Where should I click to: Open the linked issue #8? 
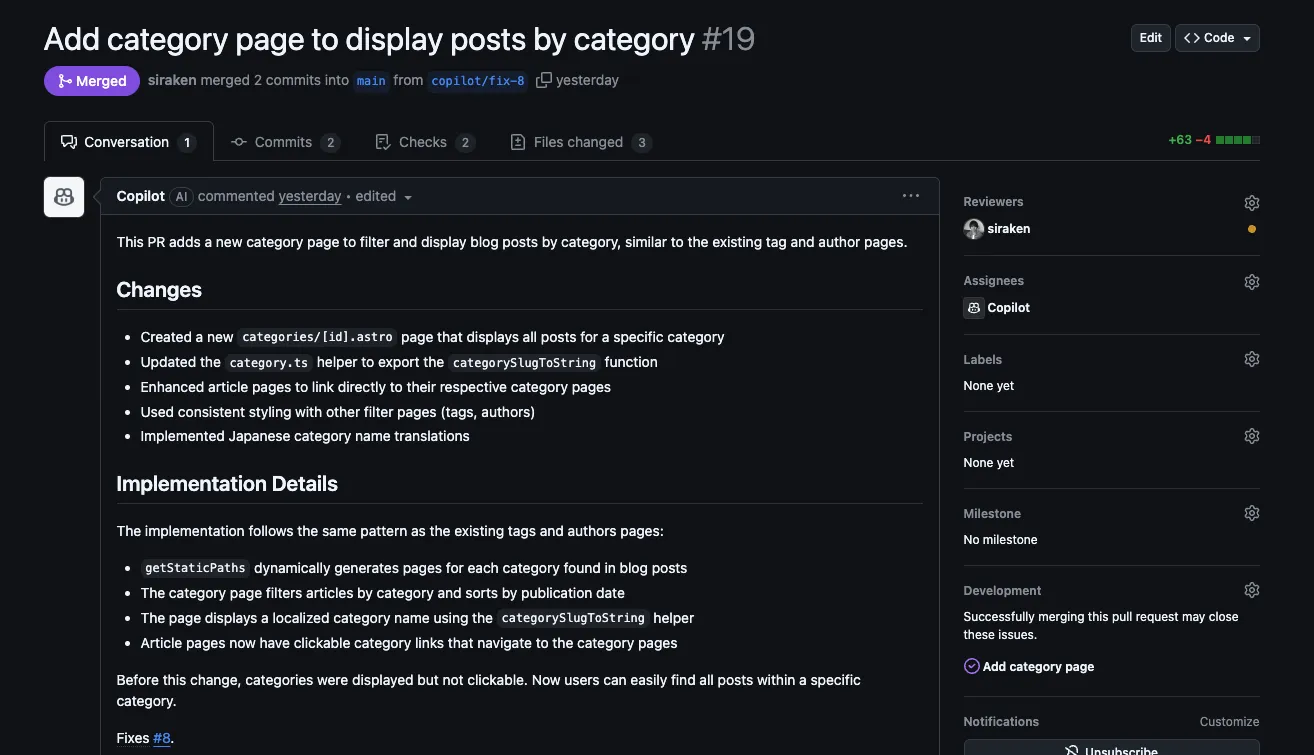coord(162,738)
